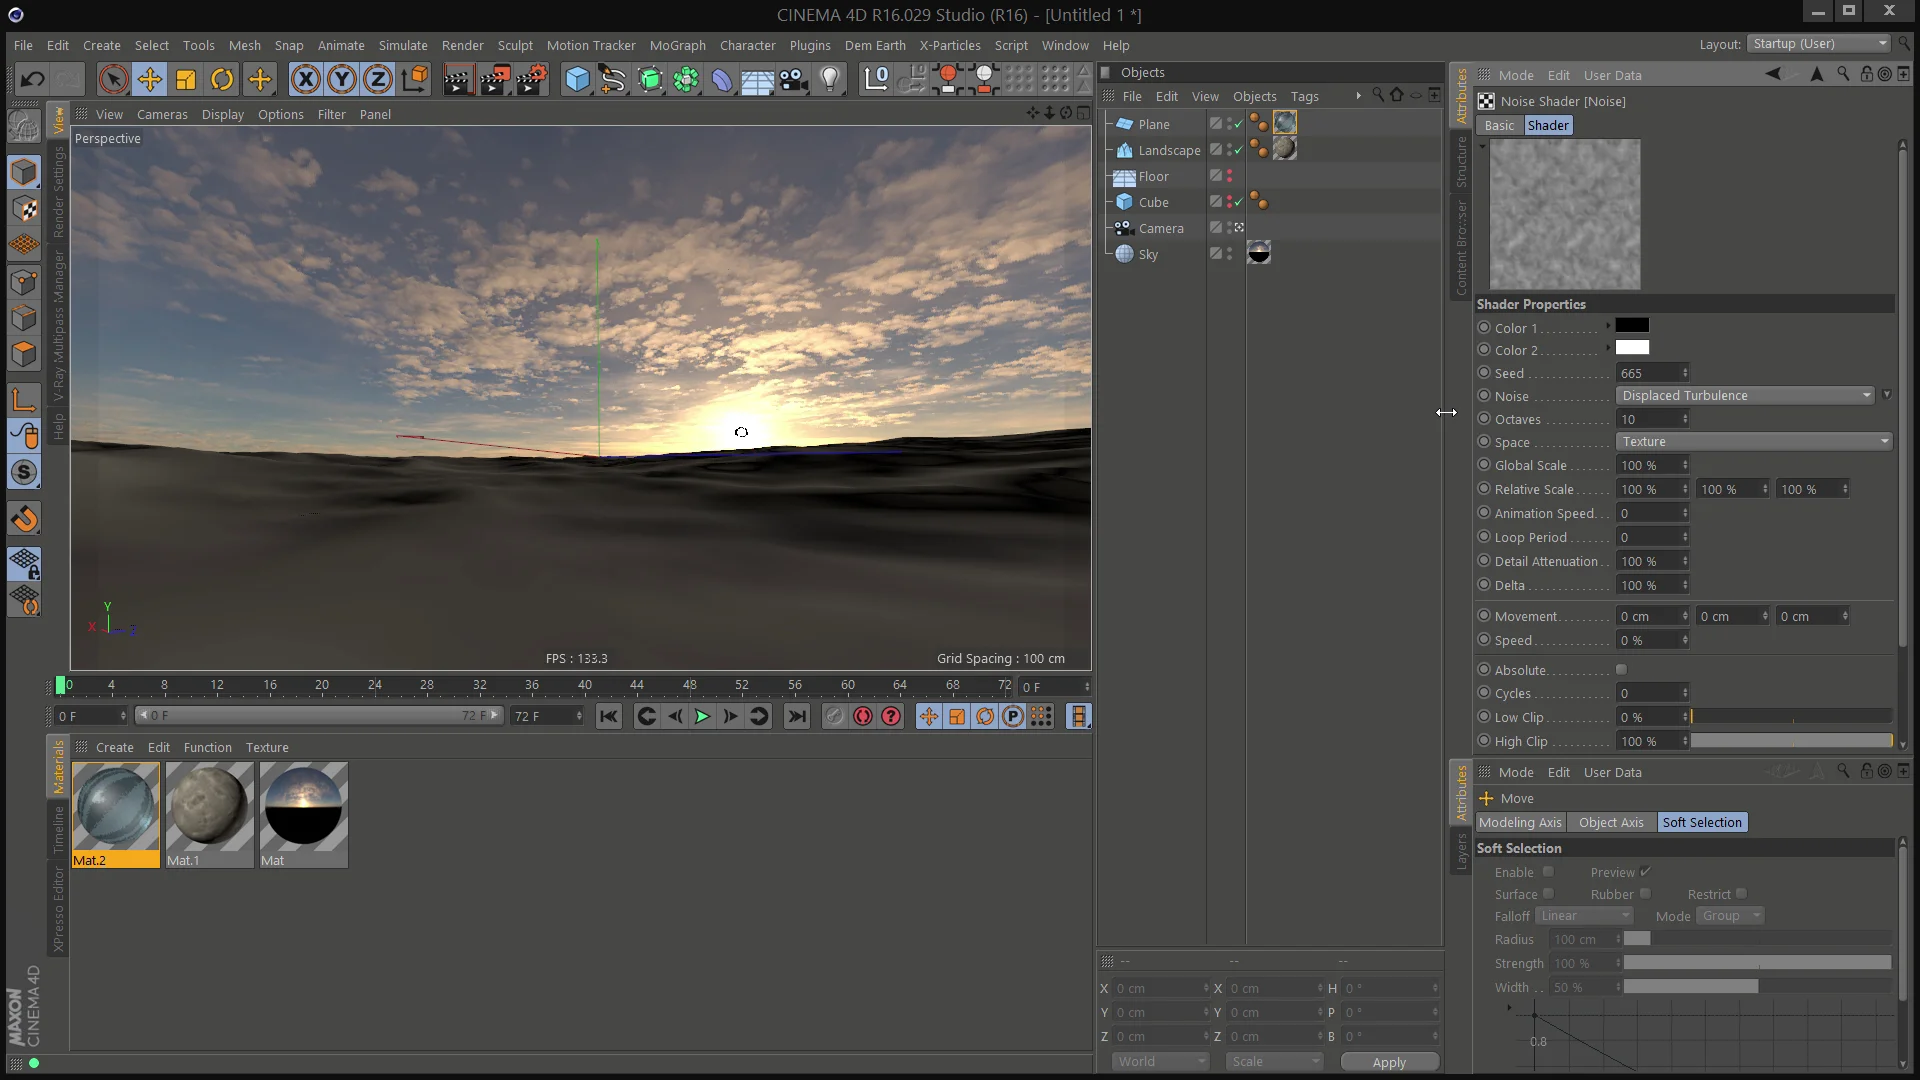Viewport: 1920px width, 1080px height.
Task: Select the Rotate tool icon
Action: 222,79
